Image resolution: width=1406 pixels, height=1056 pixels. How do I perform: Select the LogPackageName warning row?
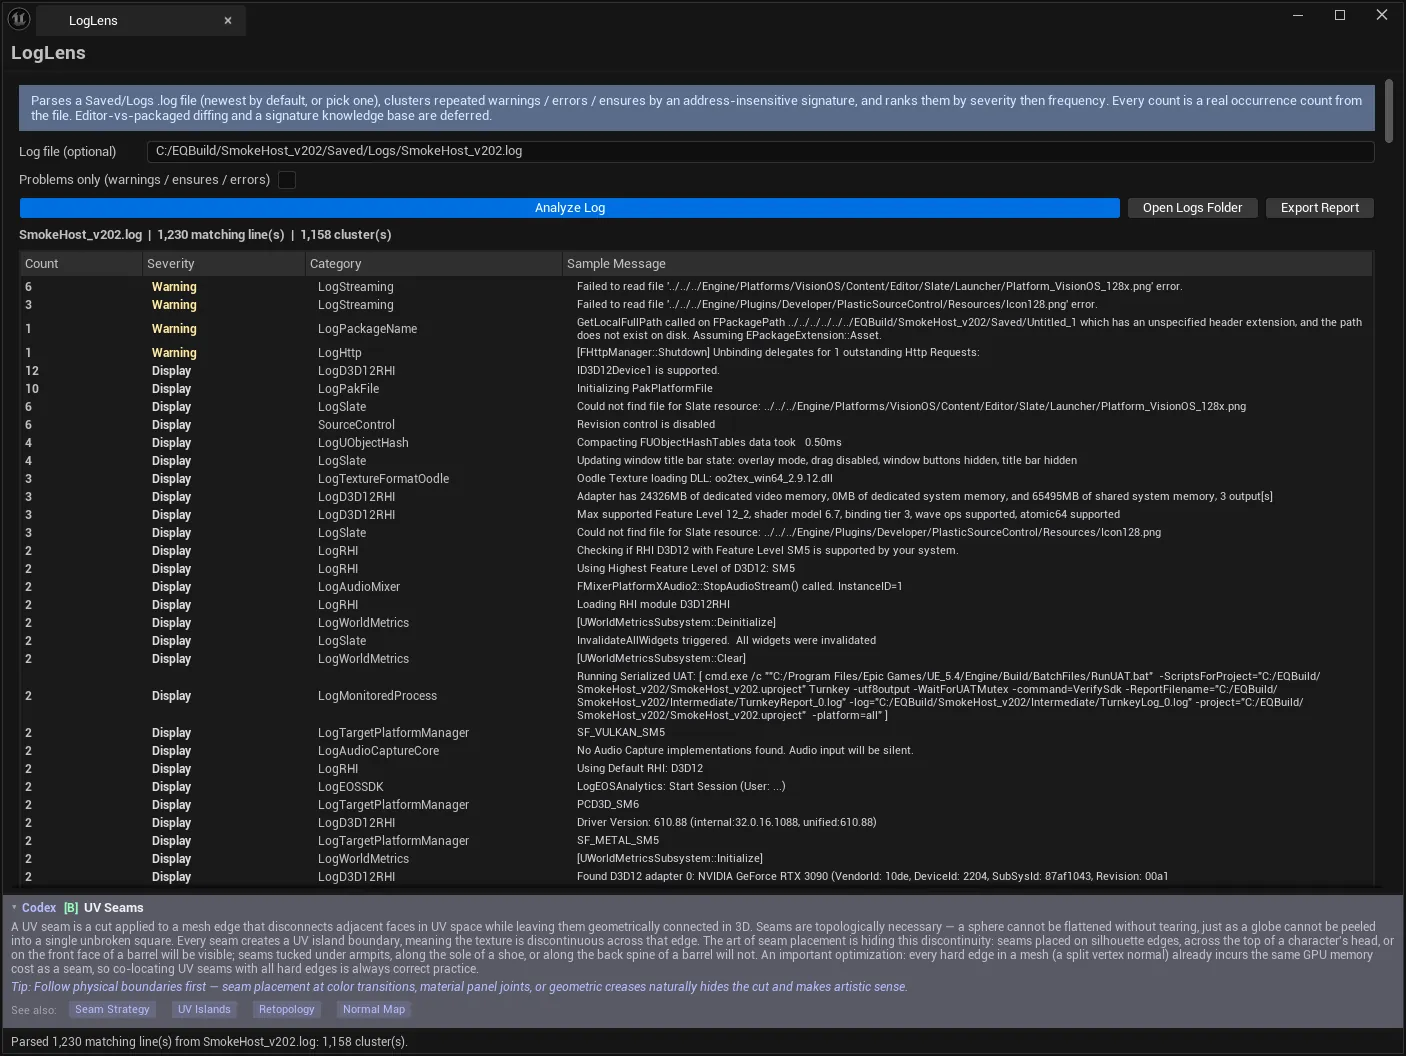696,329
